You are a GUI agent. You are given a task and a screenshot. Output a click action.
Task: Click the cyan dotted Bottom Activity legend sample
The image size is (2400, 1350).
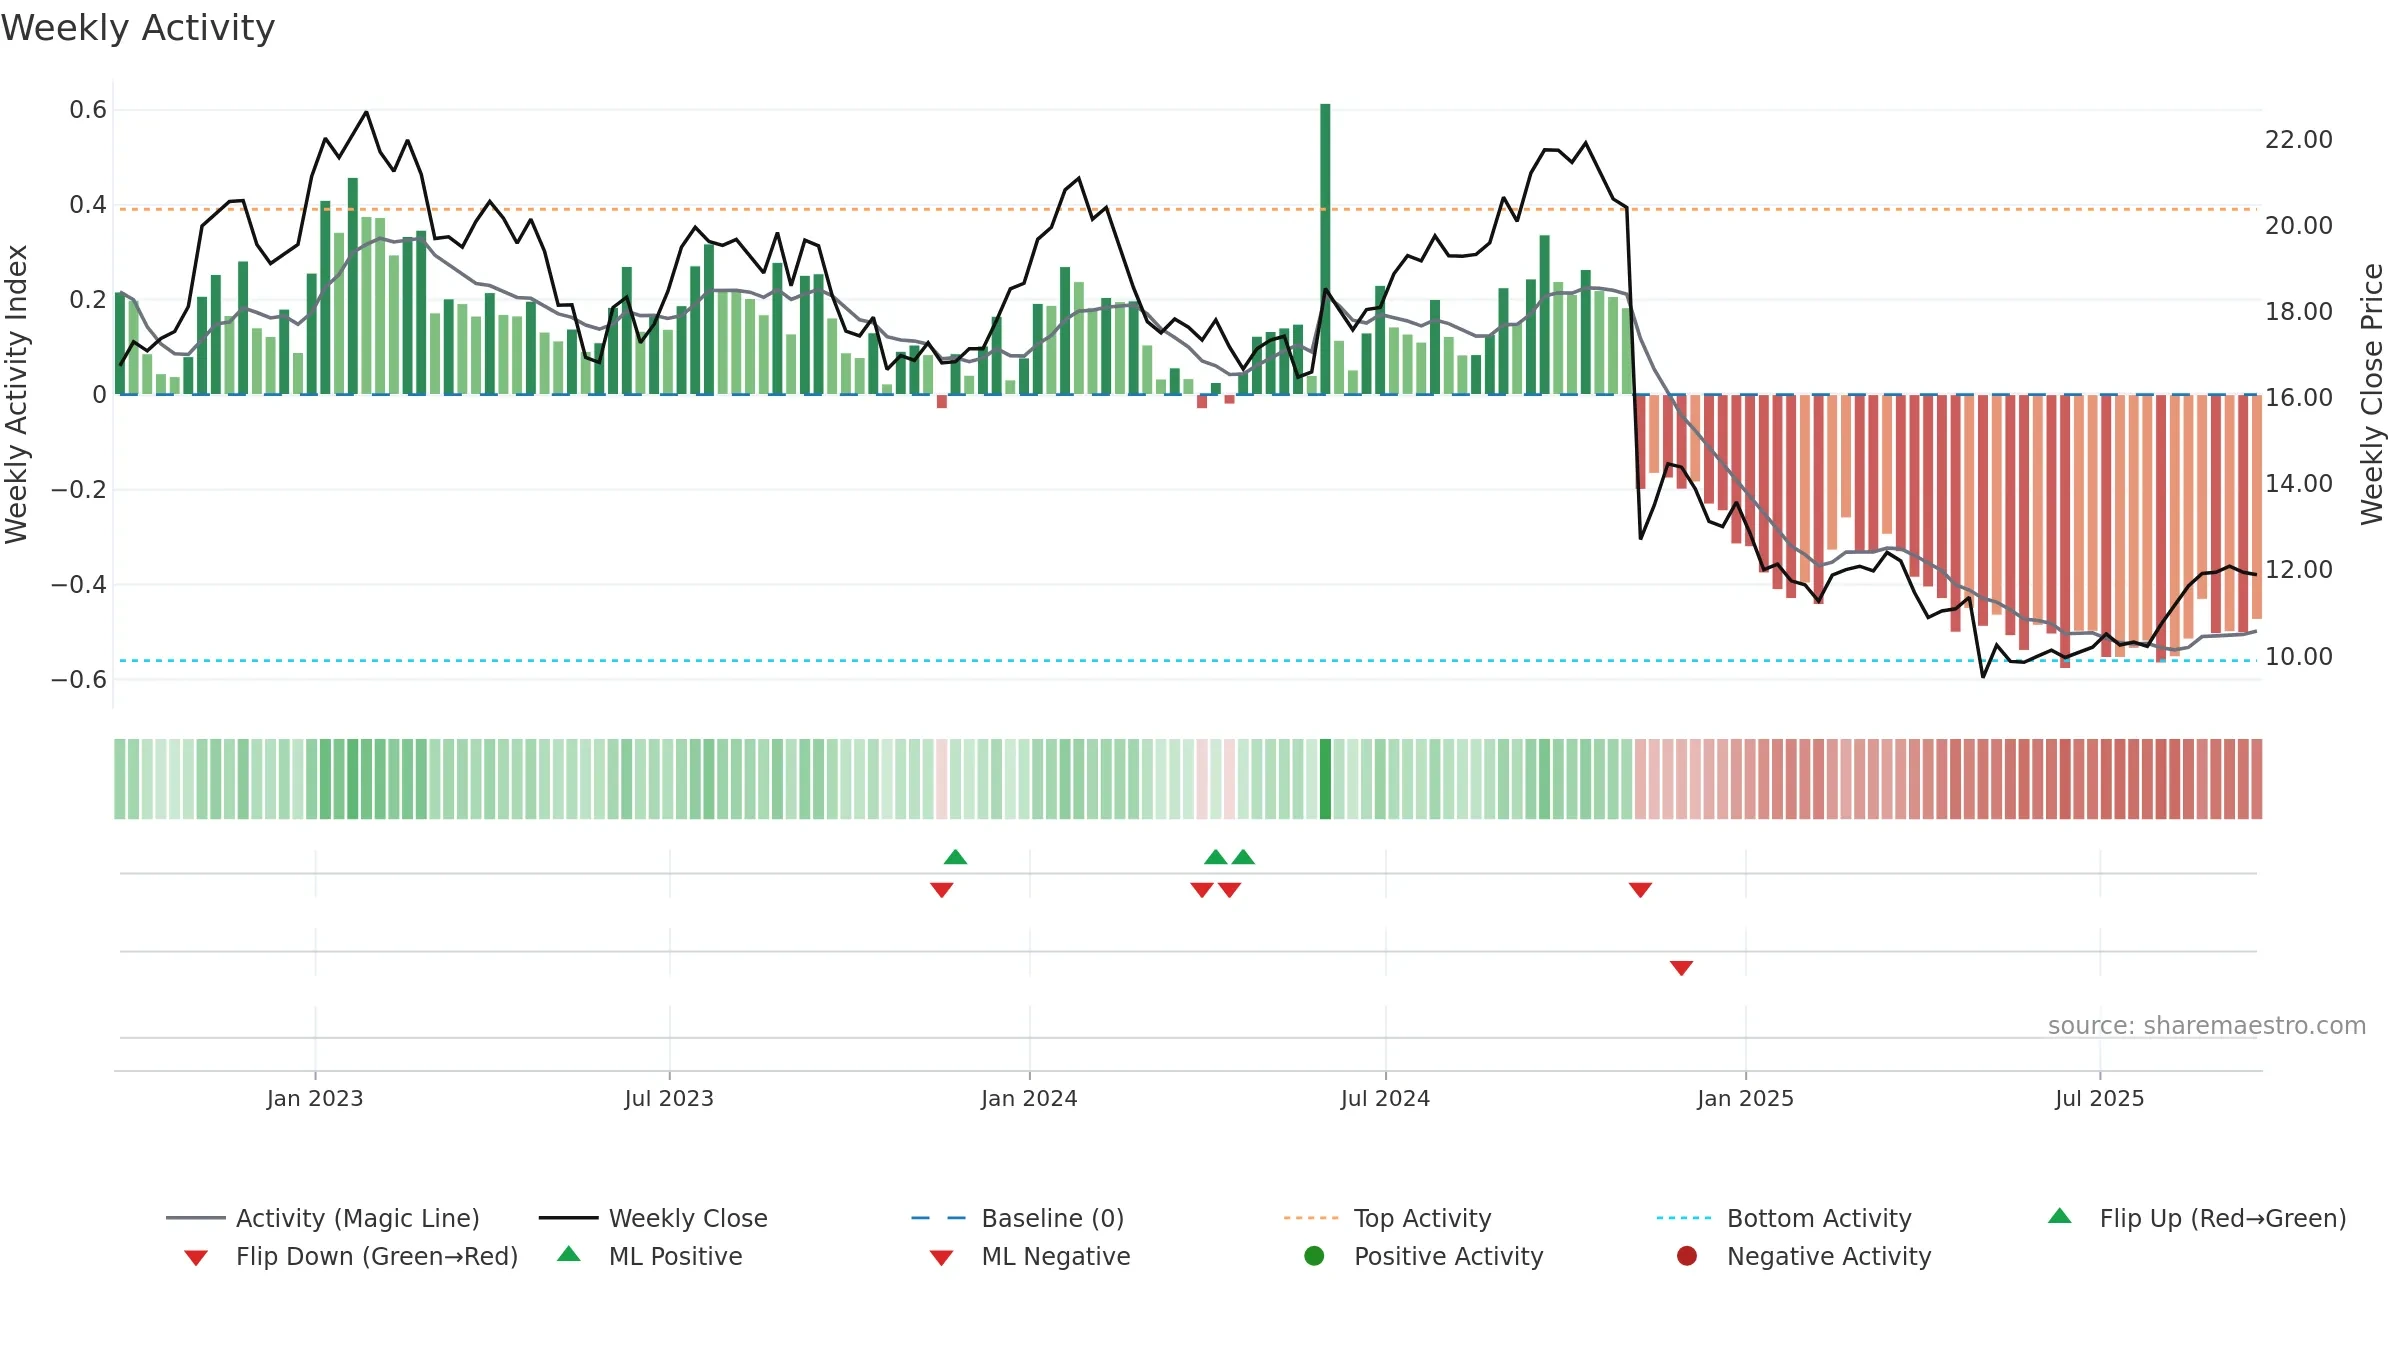pos(1684,1218)
